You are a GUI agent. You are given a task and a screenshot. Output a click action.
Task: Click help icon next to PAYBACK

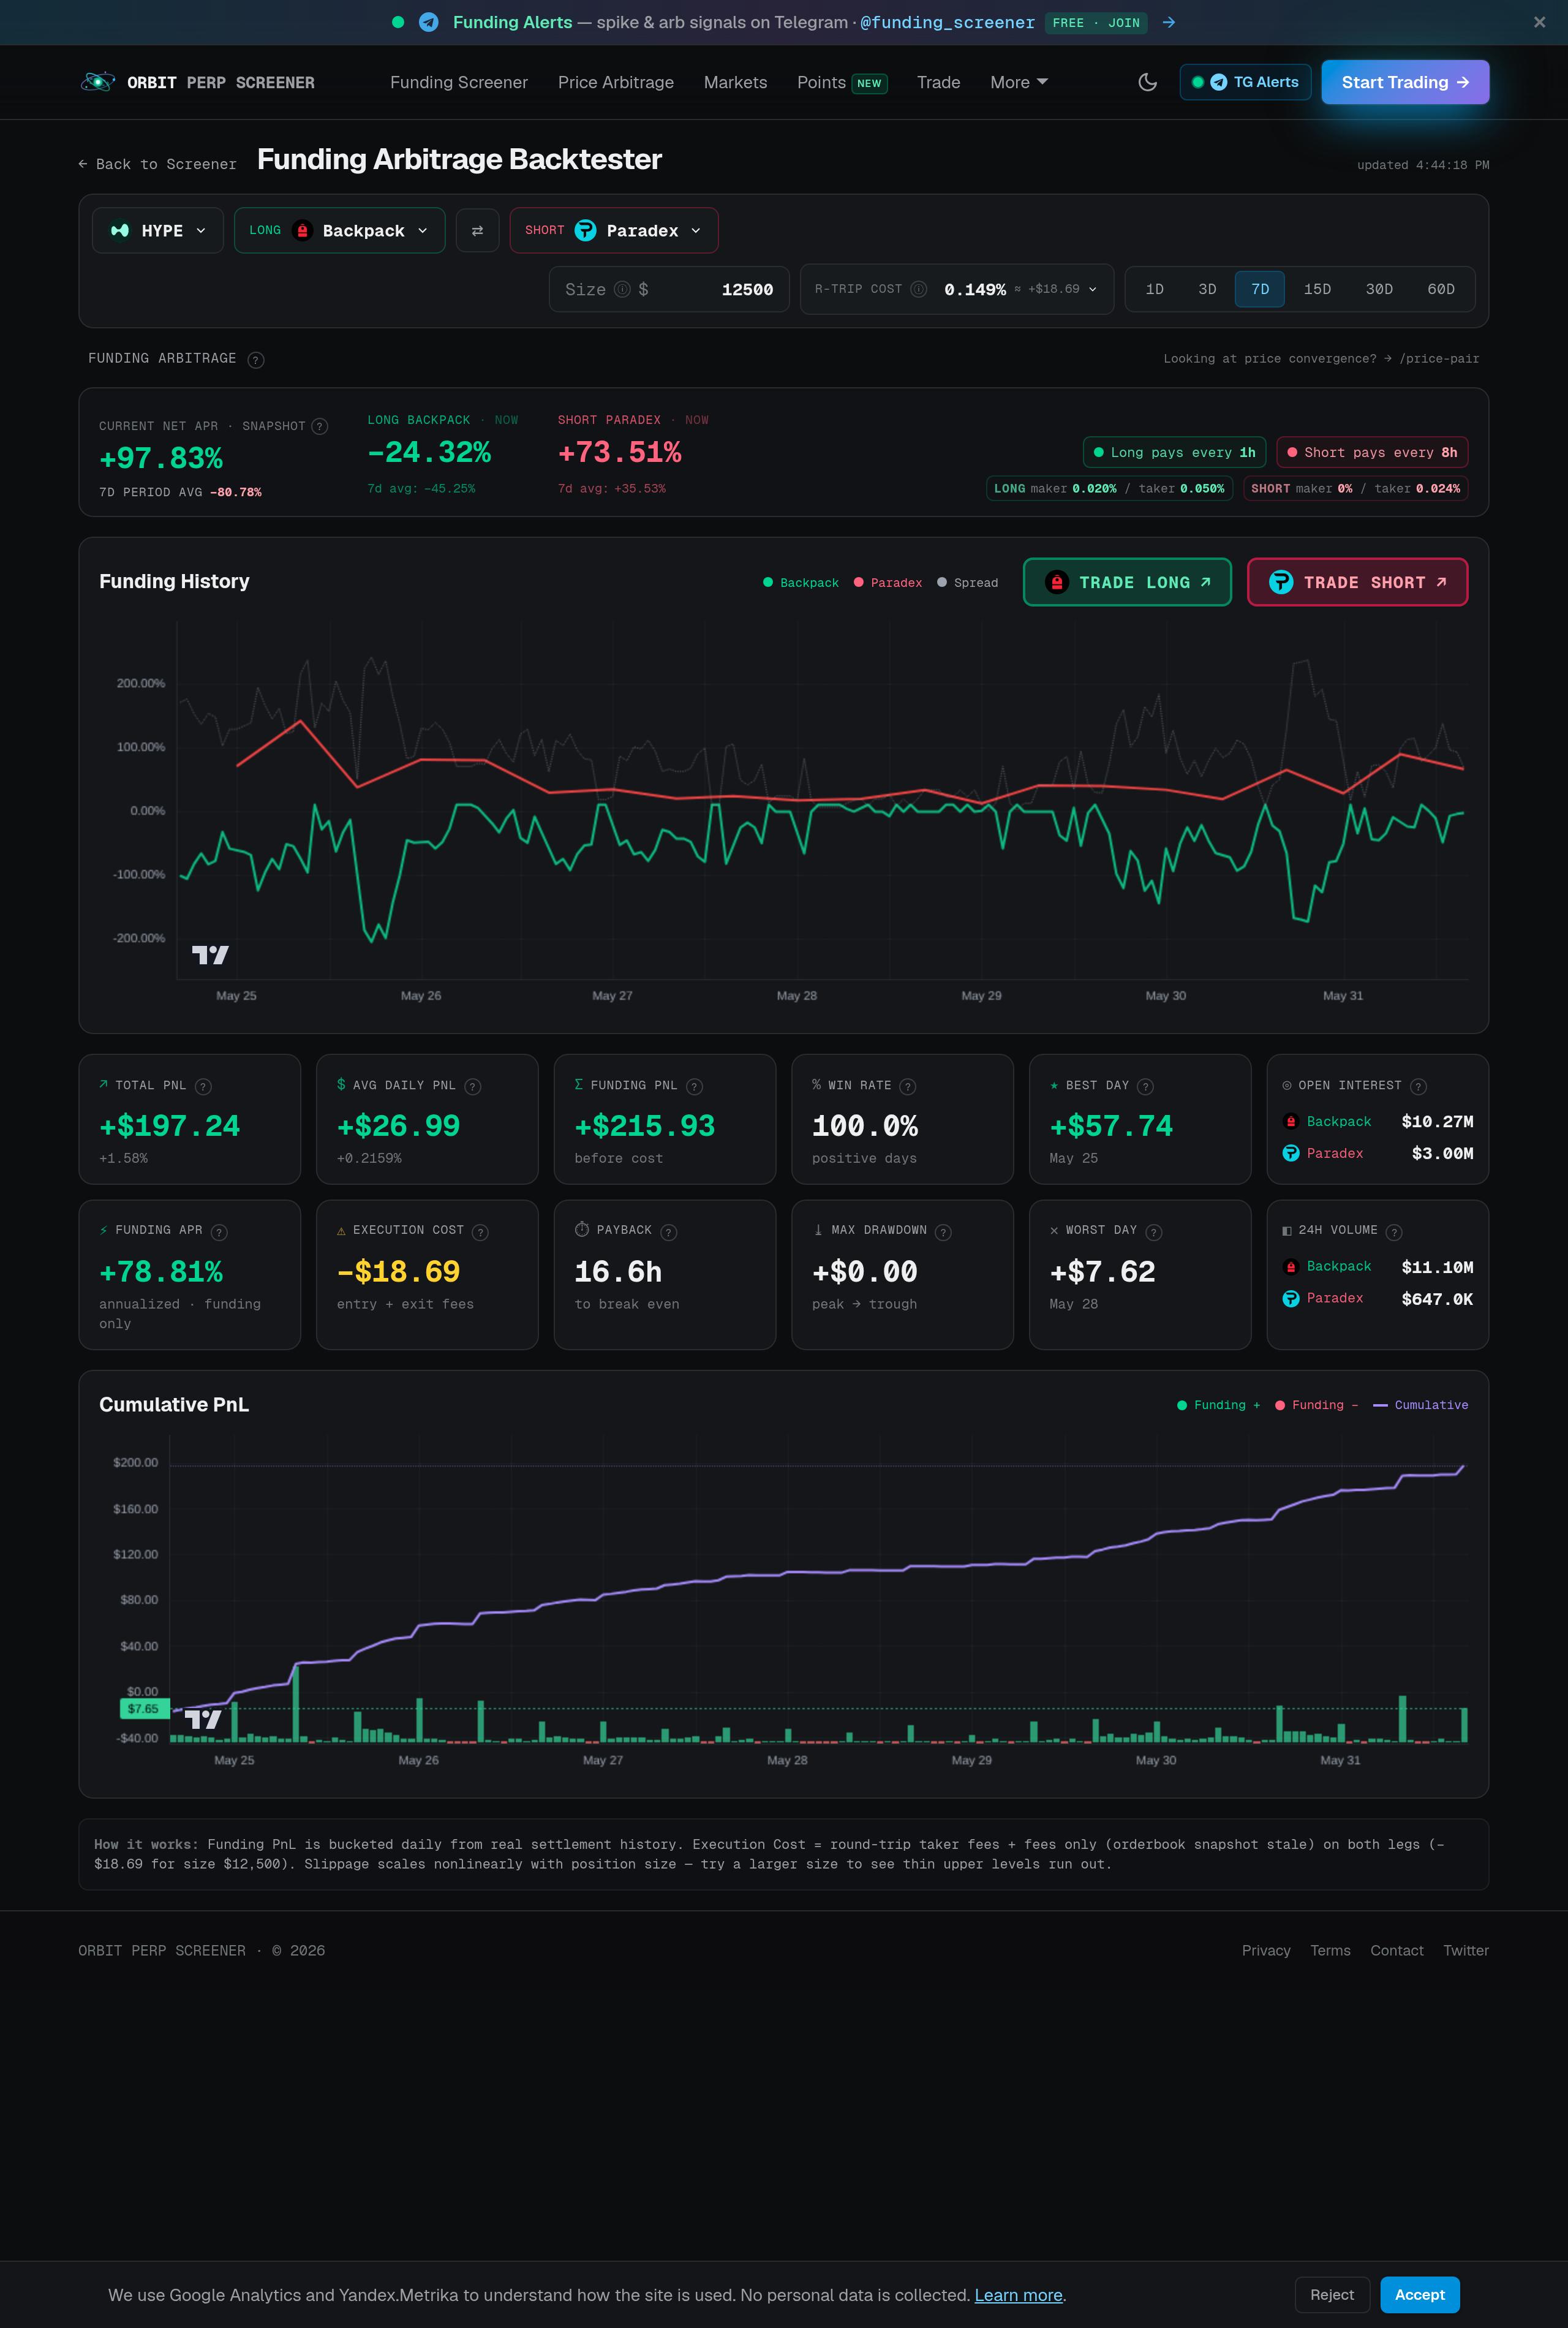(x=669, y=1232)
